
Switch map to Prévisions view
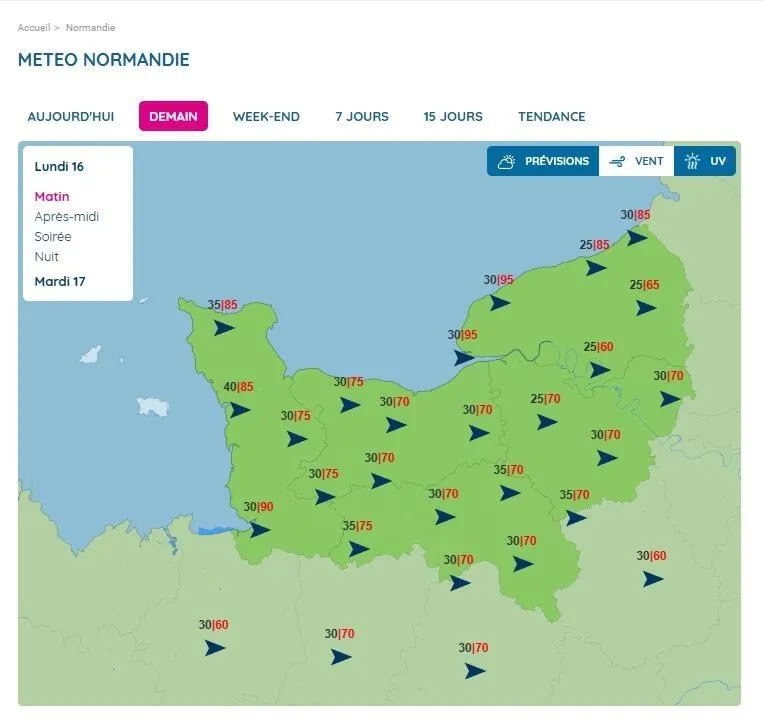pyautogui.click(x=543, y=161)
